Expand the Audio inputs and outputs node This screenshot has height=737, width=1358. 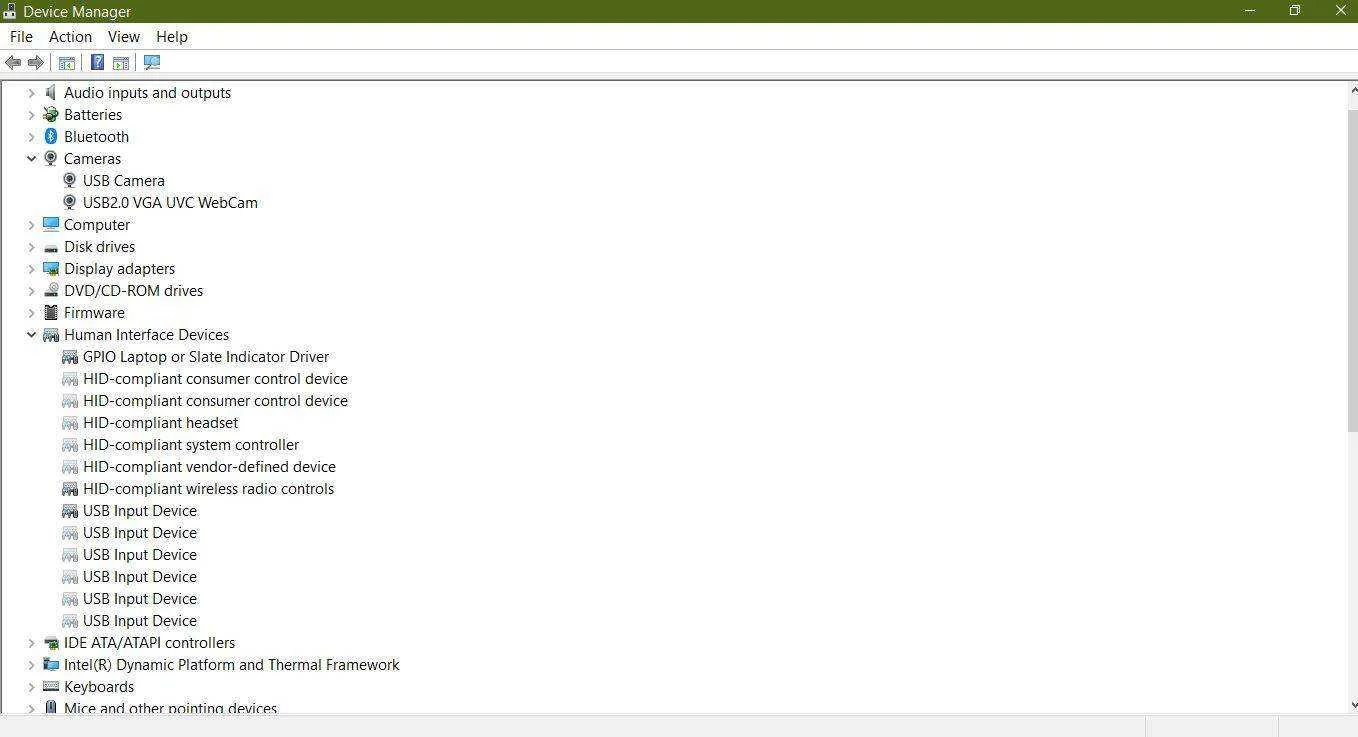[x=31, y=92]
